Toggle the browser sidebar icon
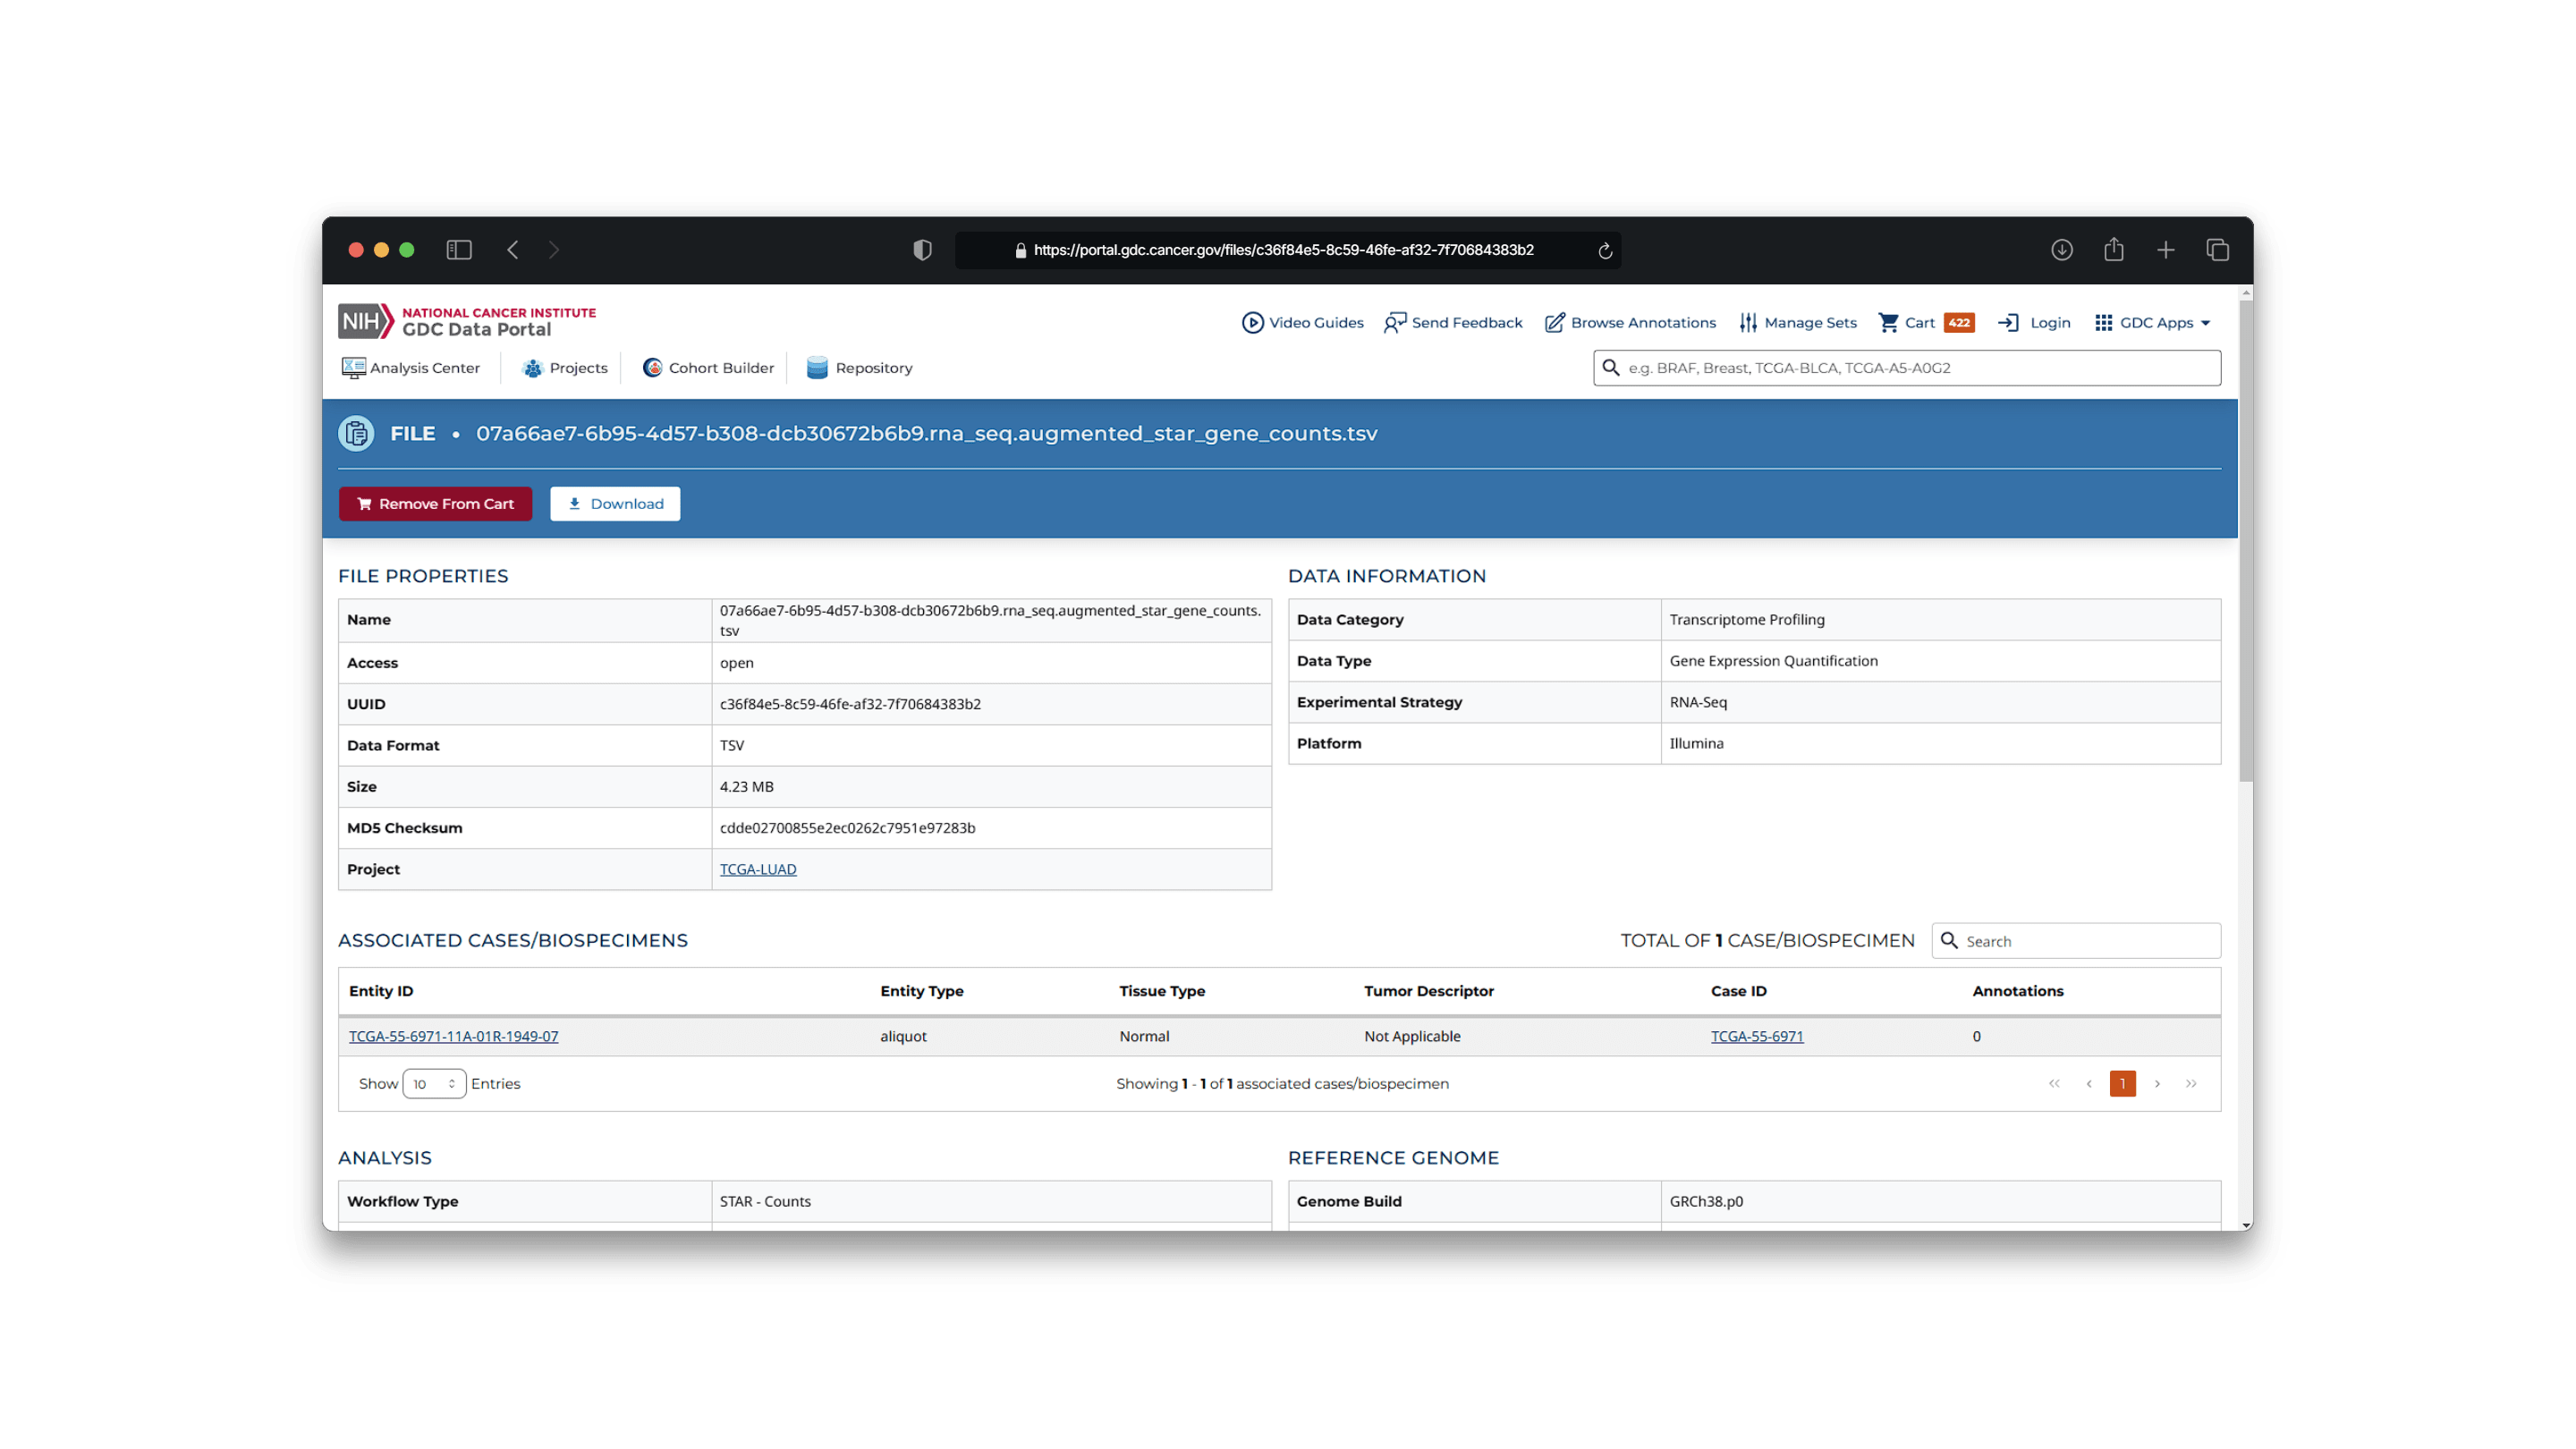2576x1449 pixels. (459, 250)
